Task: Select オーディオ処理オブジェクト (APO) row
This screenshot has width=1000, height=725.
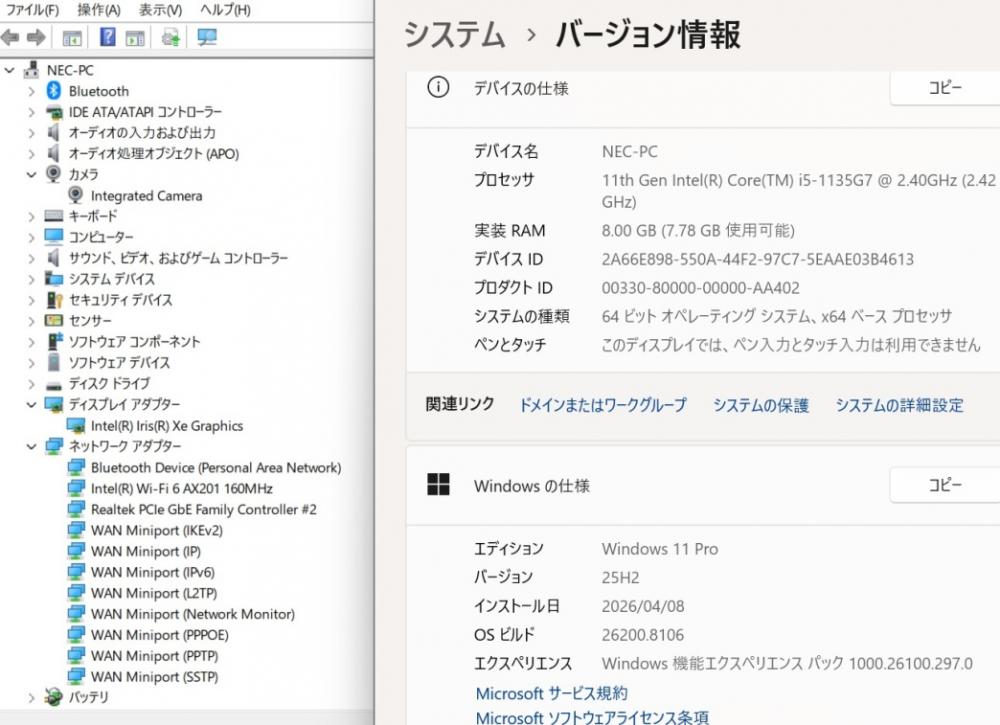Action: pos(154,154)
